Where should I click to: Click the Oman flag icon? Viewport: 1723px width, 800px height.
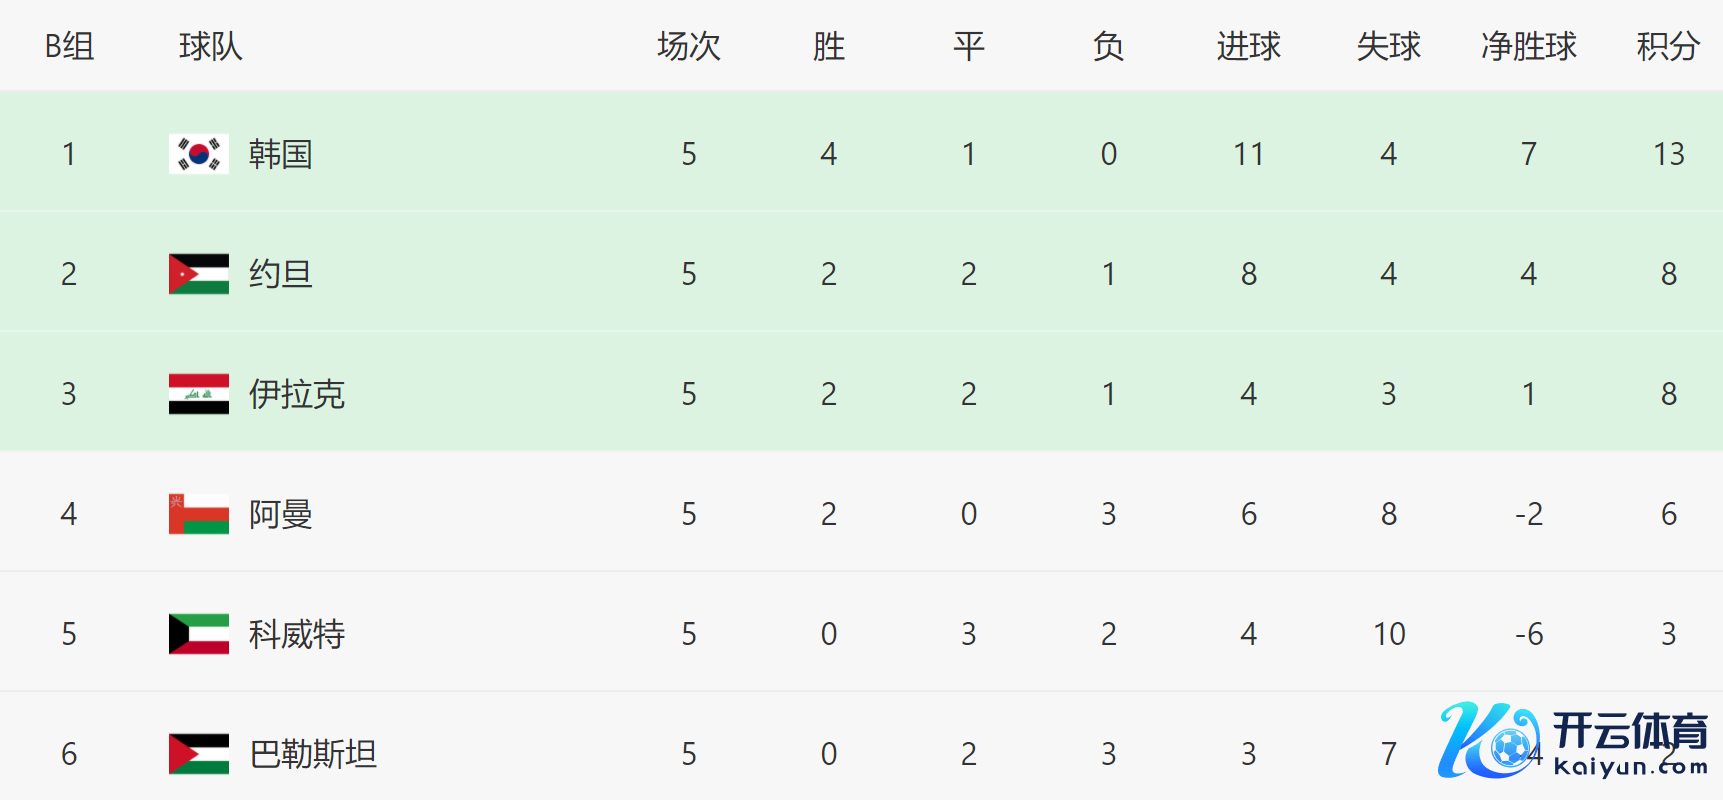198,514
